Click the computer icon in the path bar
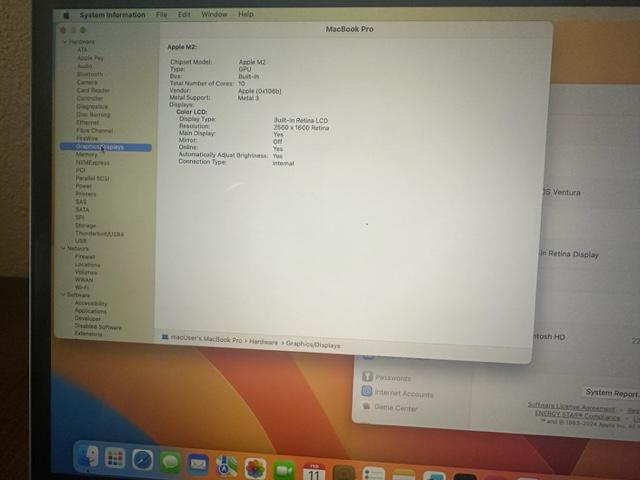640x480 pixels. click(165, 337)
